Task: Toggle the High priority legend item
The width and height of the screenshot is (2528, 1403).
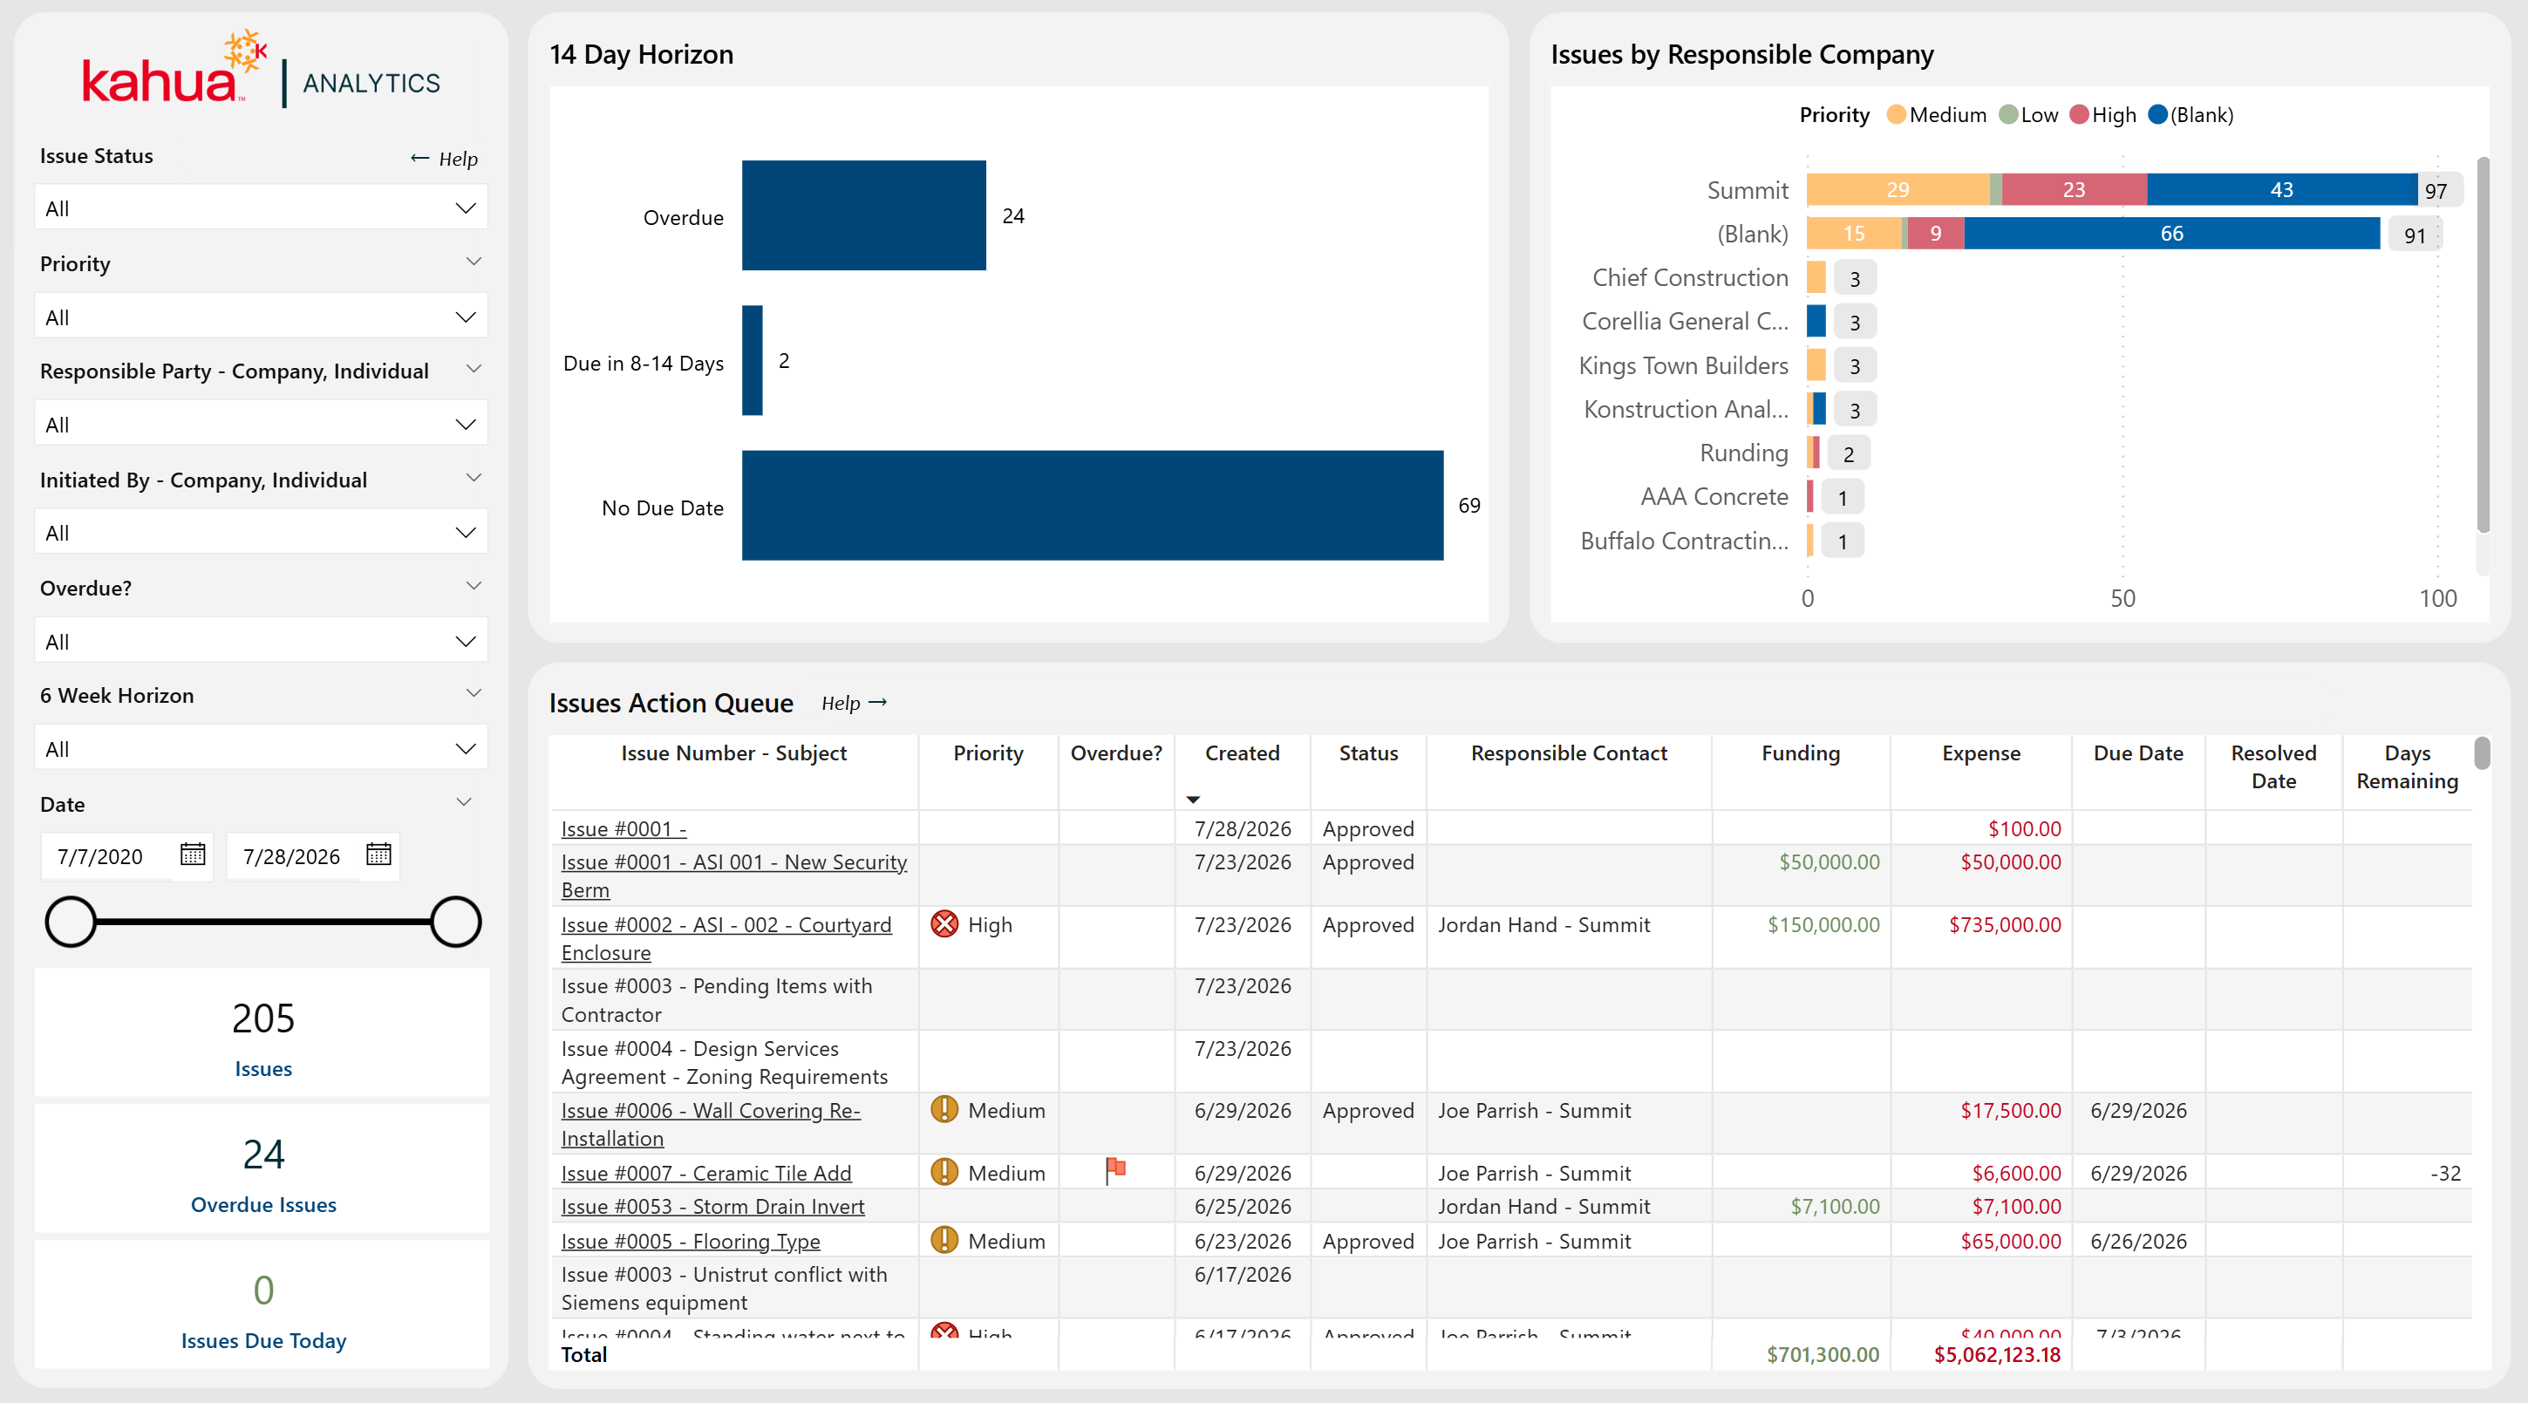Action: 2103,115
